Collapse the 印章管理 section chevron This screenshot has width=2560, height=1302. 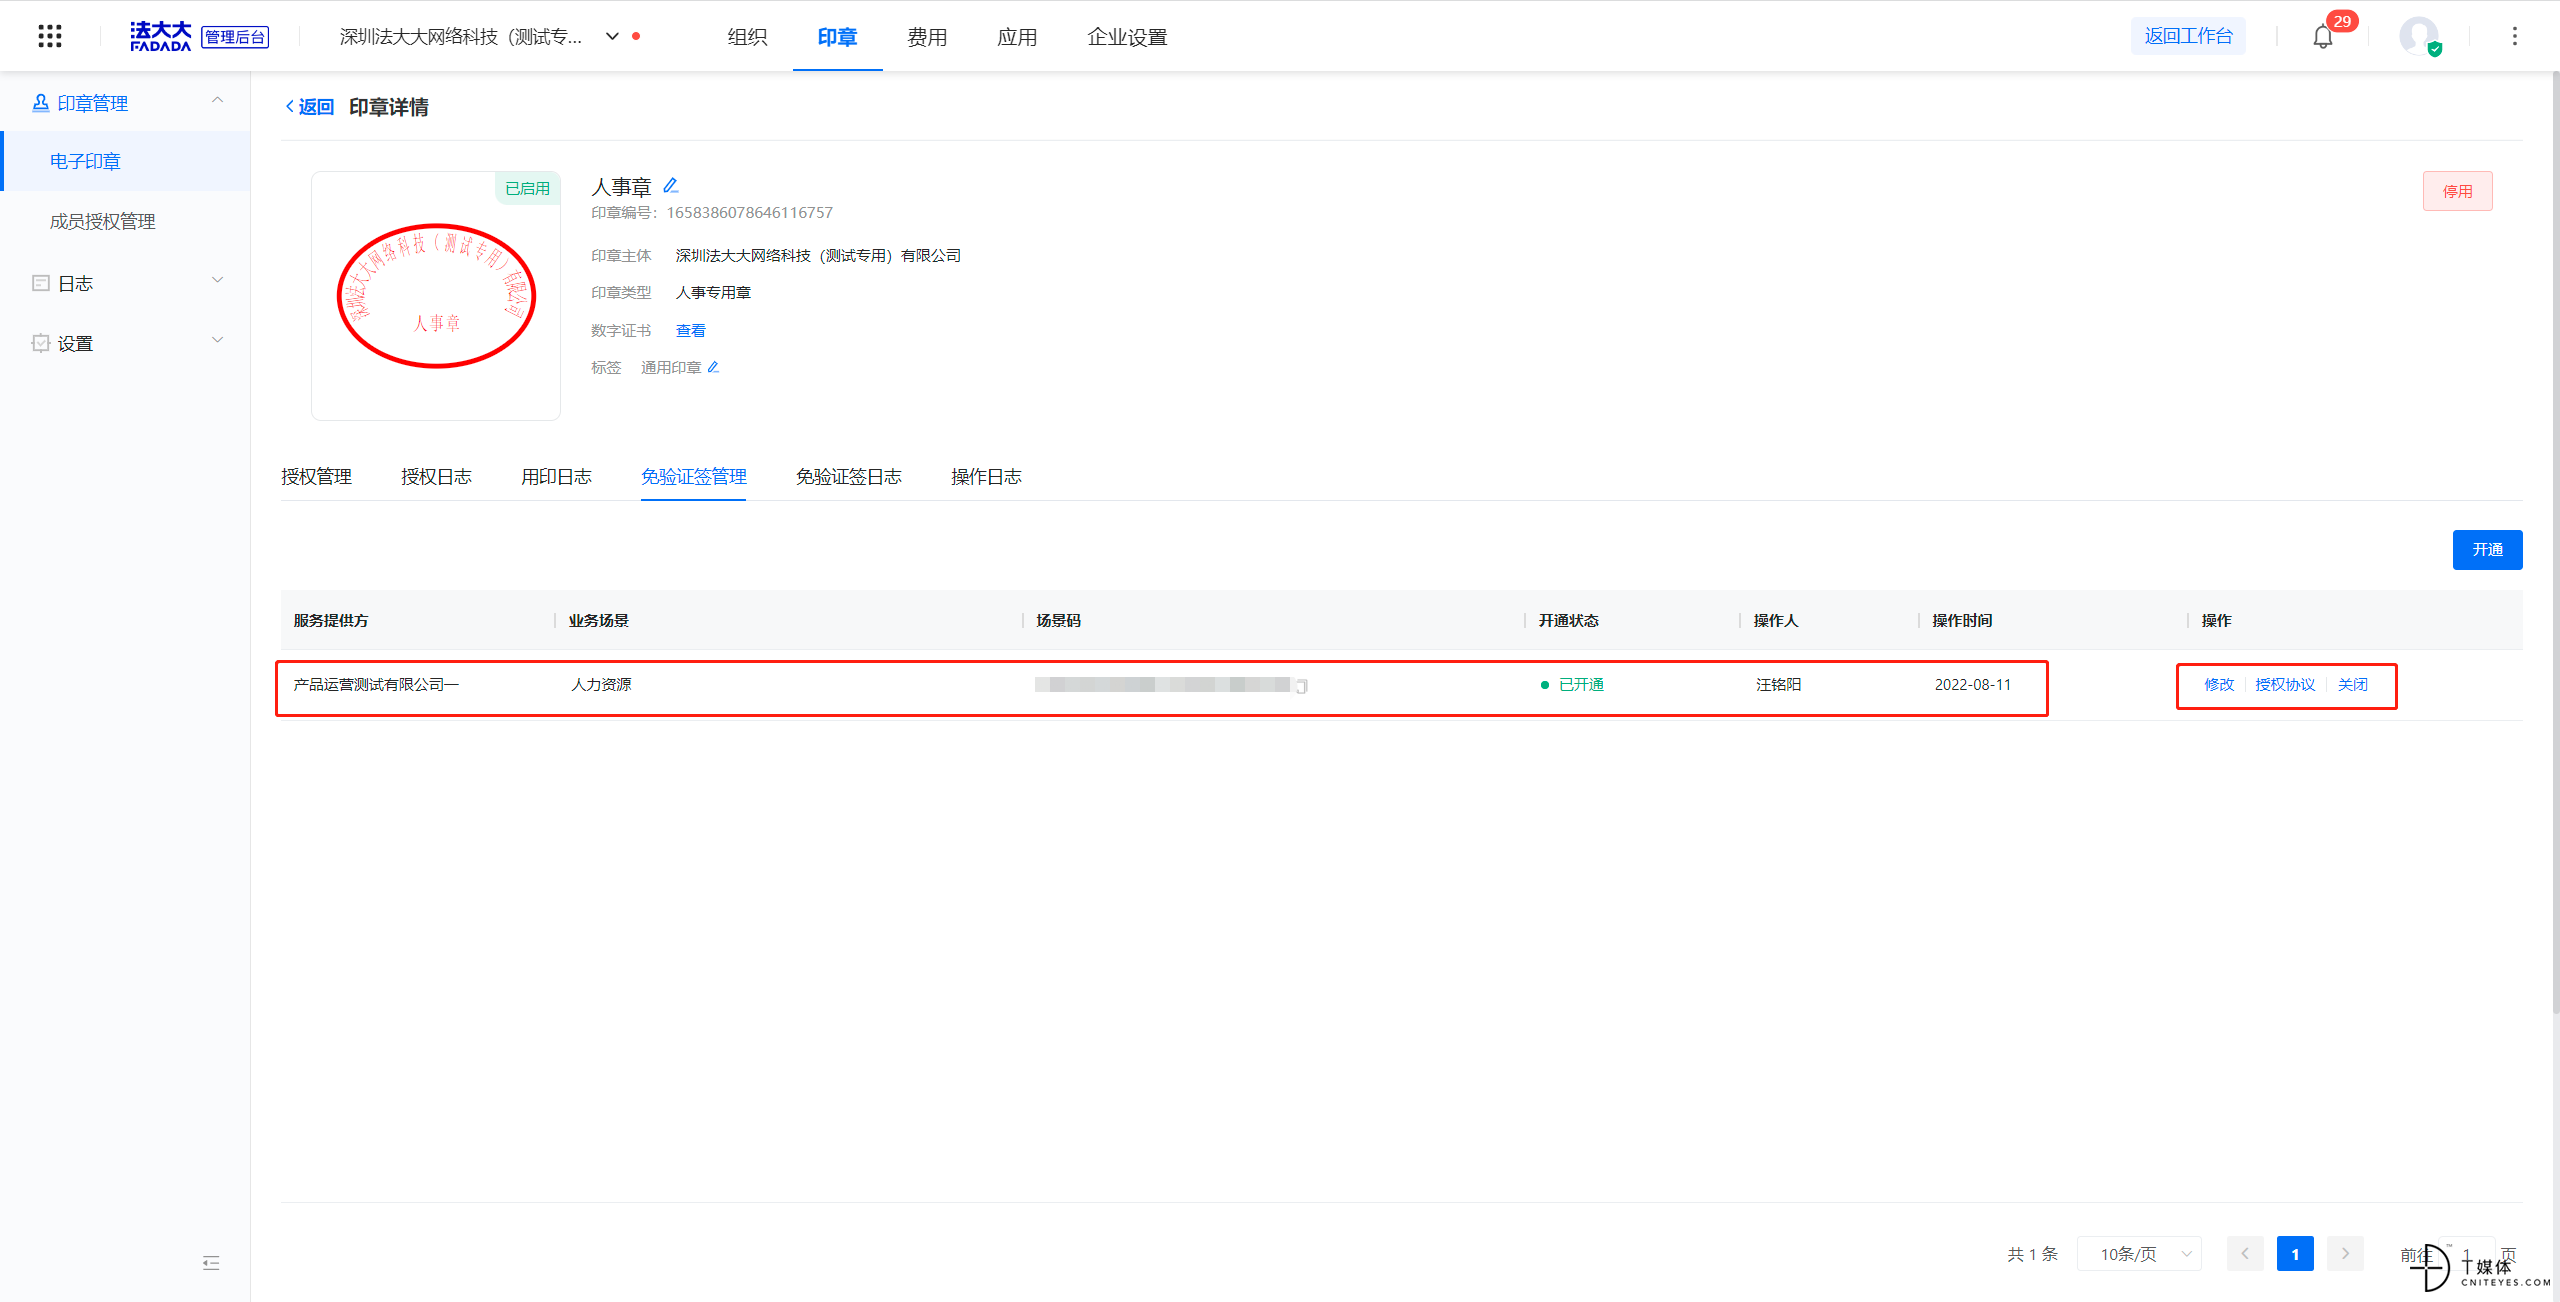pos(217,100)
